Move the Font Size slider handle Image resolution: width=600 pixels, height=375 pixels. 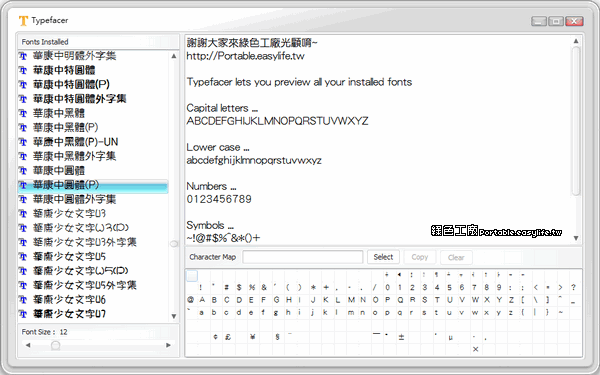point(55,346)
